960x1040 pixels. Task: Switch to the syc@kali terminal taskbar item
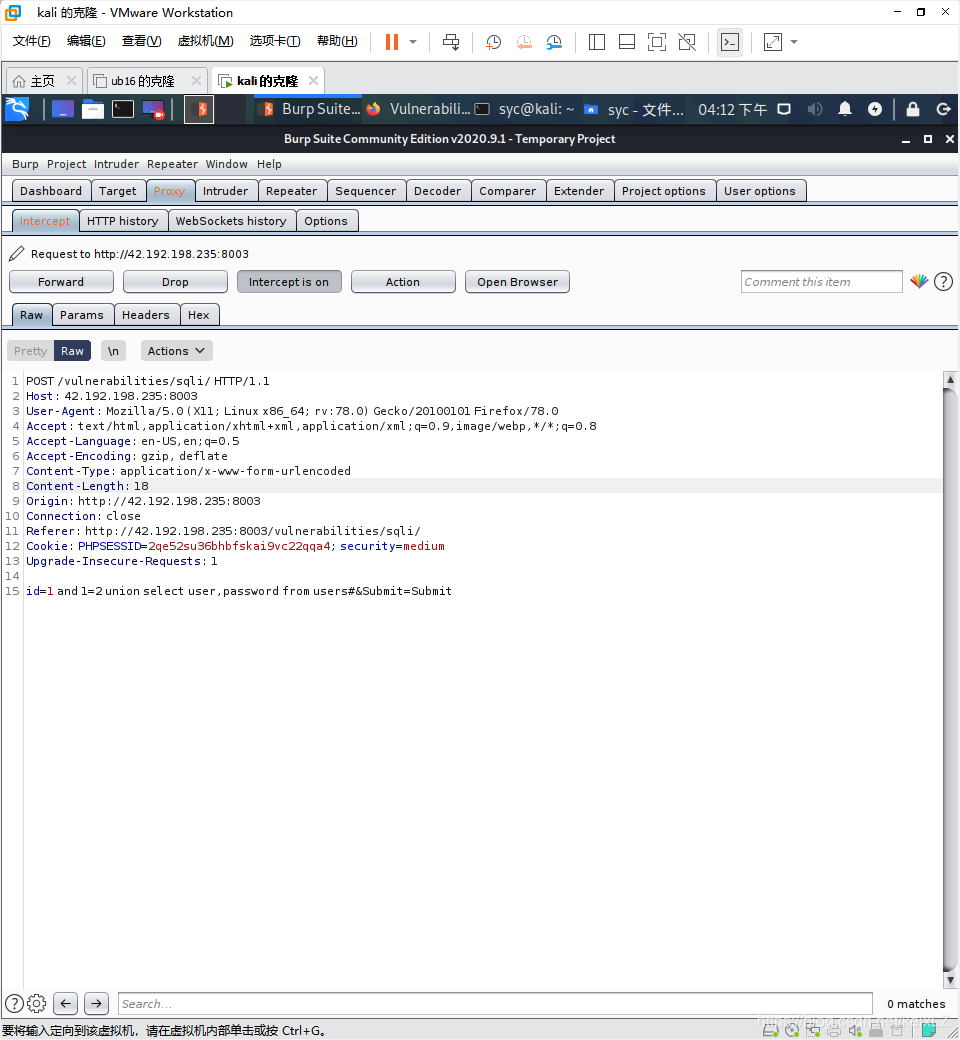(x=525, y=109)
